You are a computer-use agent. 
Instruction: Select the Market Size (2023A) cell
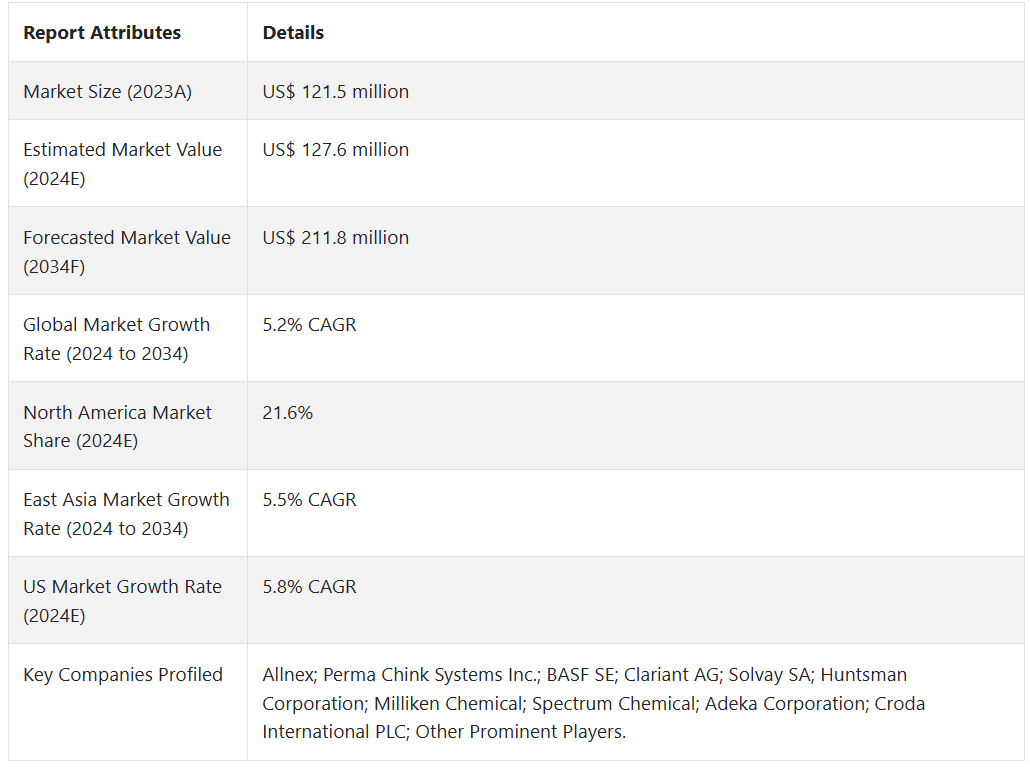[x=107, y=91]
